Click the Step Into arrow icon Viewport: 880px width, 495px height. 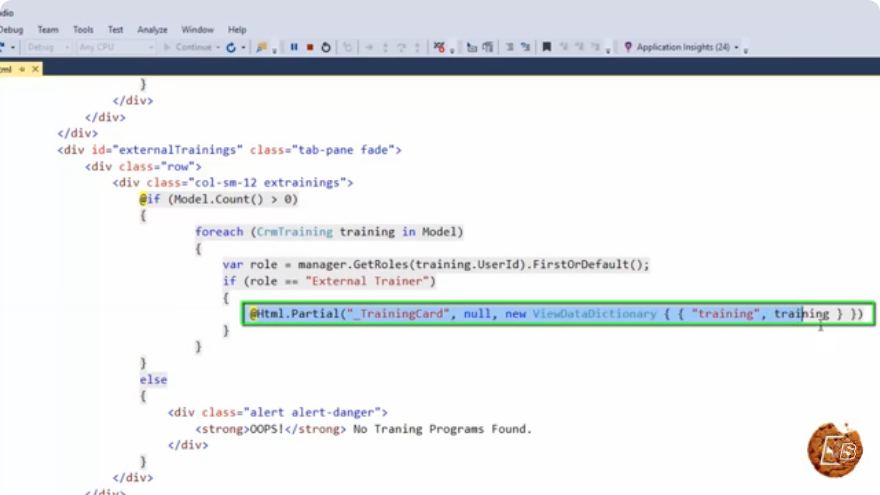pyautogui.click(x=386, y=48)
